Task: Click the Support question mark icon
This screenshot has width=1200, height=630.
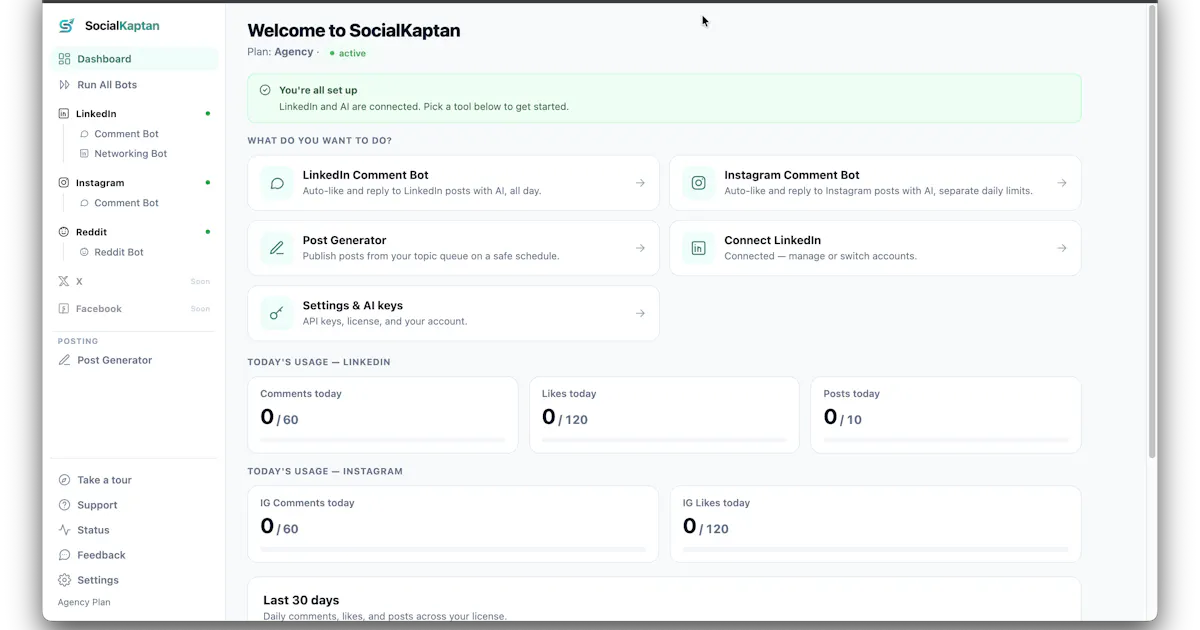Action: click(64, 505)
